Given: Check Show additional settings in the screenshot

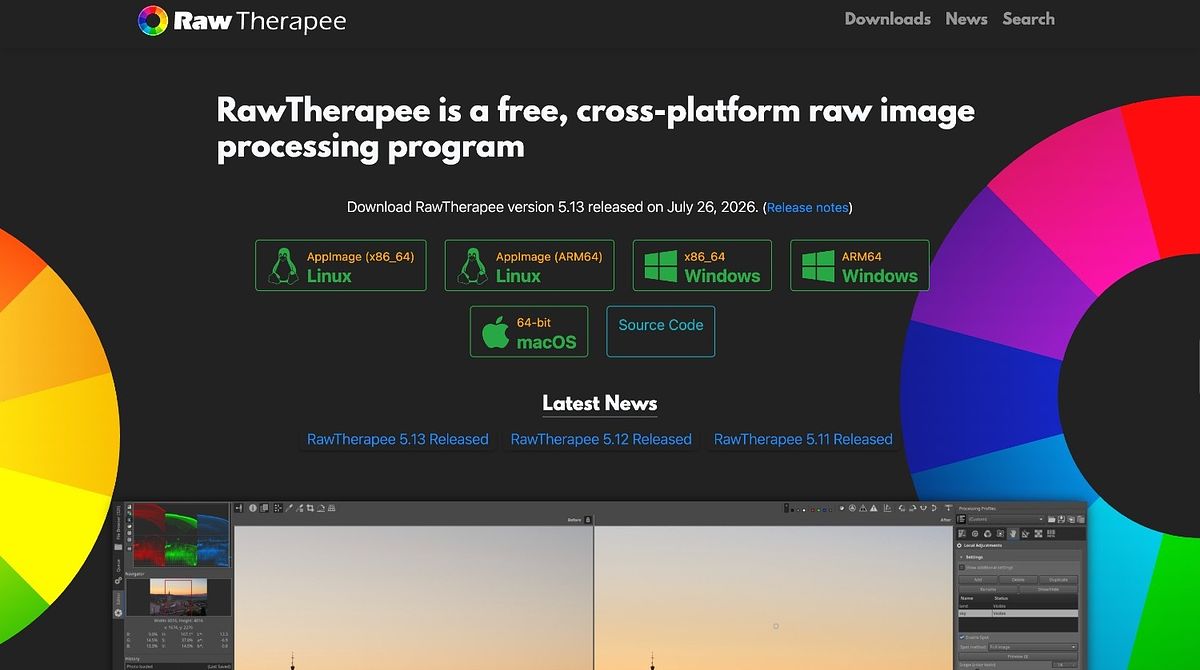Looking at the screenshot, I should pos(962,567).
